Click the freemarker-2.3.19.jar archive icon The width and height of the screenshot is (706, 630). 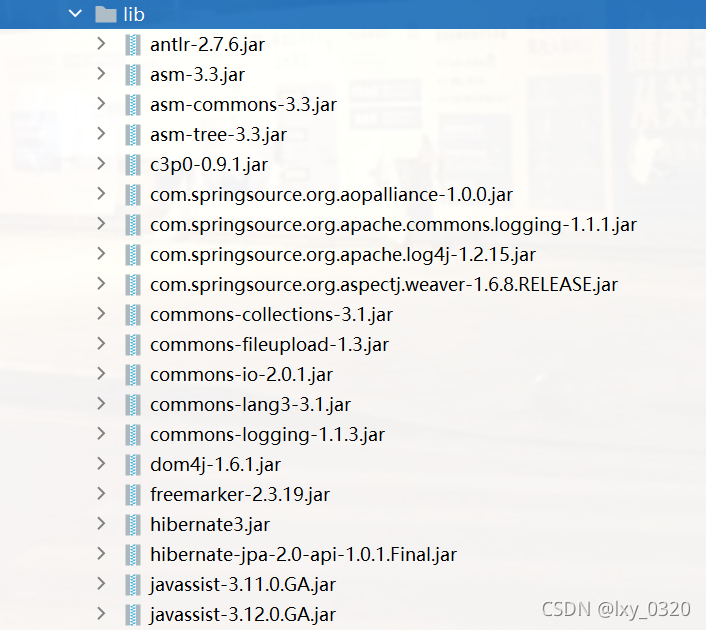[x=133, y=494]
